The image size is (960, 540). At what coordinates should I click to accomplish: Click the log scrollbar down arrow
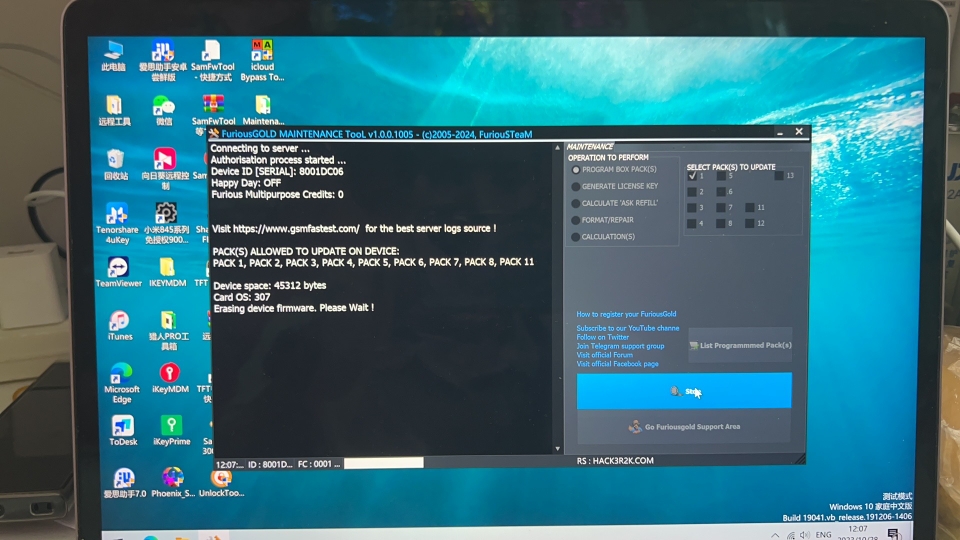(x=557, y=449)
